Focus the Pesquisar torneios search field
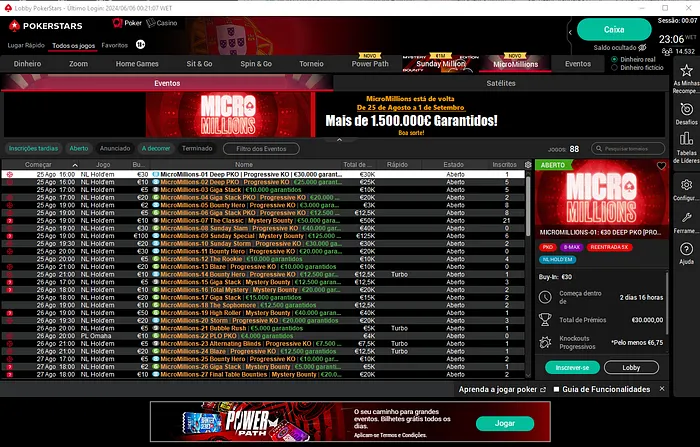Image resolution: width=700 pixels, height=447 pixels. (x=628, y=149)
